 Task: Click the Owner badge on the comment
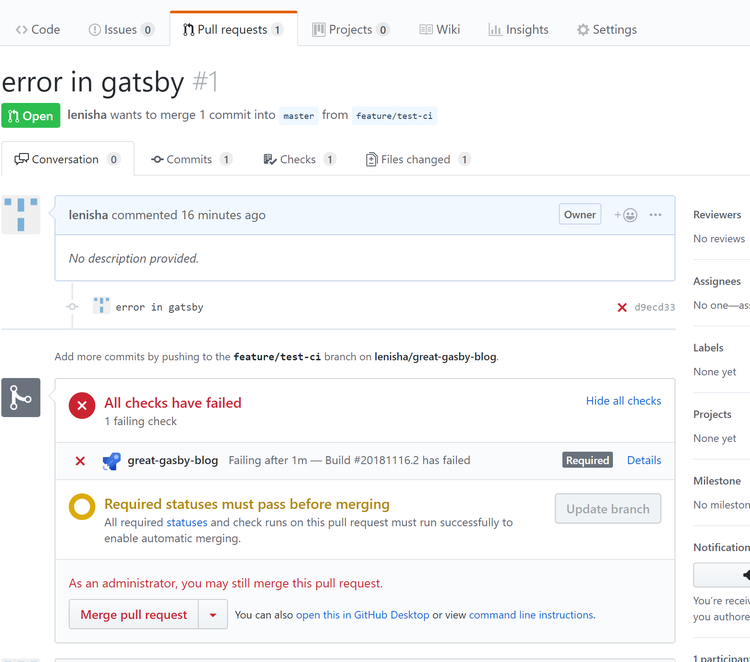(580, 214)
